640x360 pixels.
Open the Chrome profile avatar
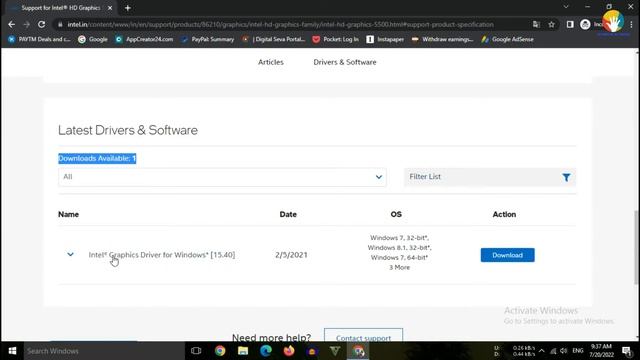[x=585, y=24]
